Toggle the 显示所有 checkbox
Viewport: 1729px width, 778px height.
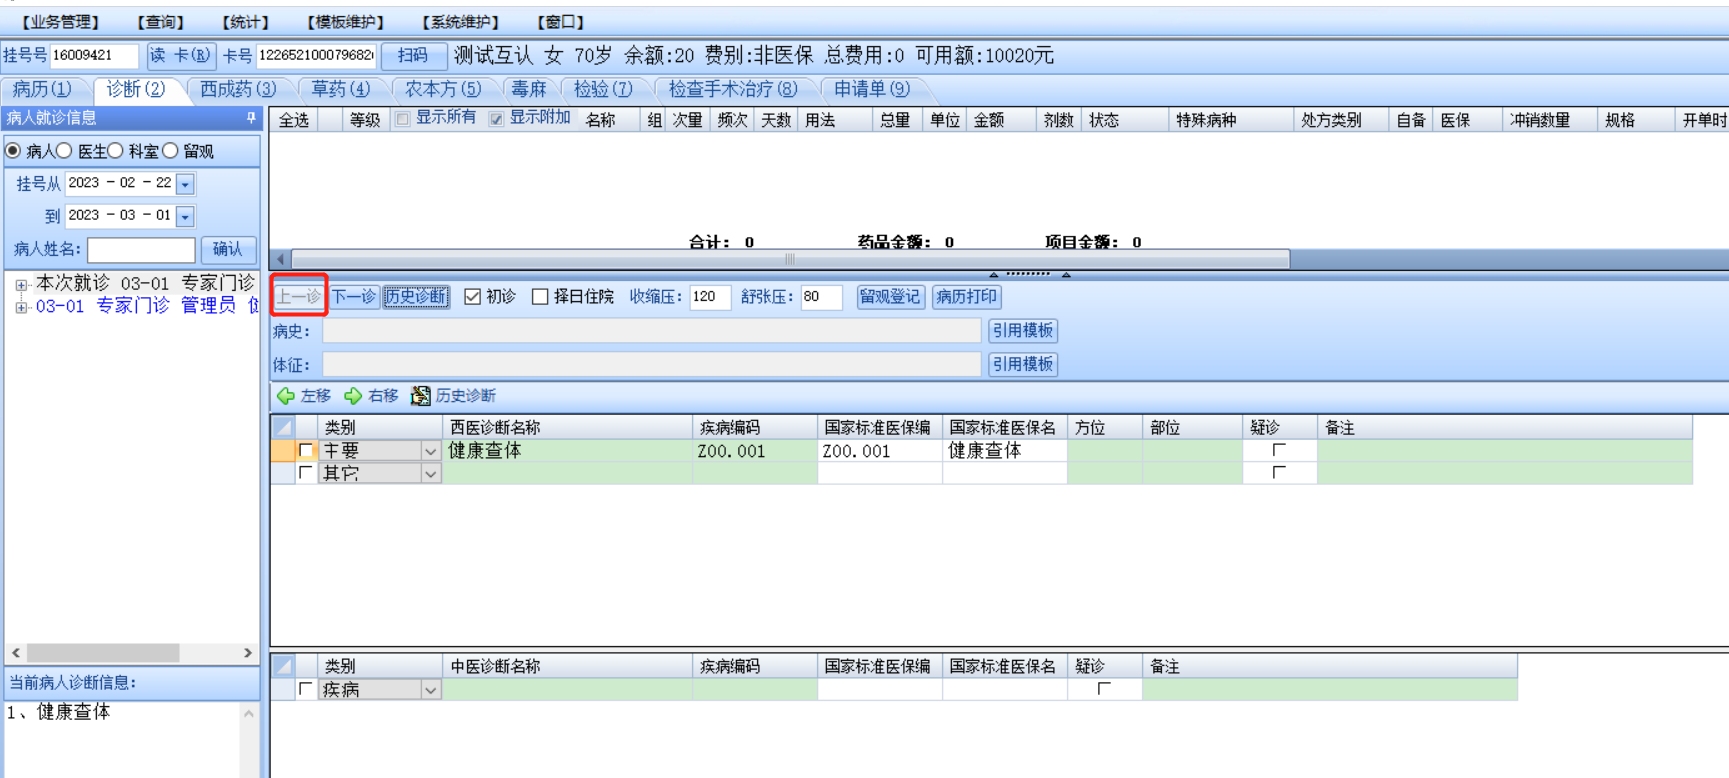click(x=402, y=119)
